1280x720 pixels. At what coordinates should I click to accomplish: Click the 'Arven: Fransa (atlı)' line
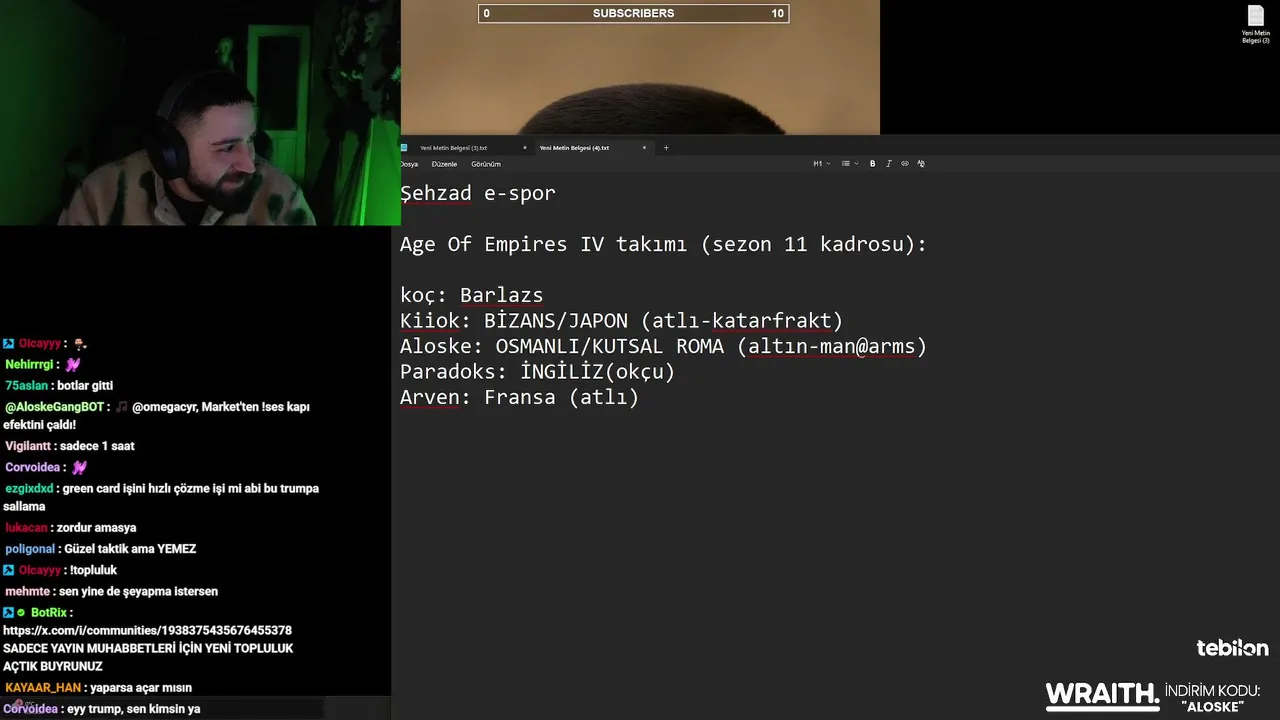click(520, 398)
